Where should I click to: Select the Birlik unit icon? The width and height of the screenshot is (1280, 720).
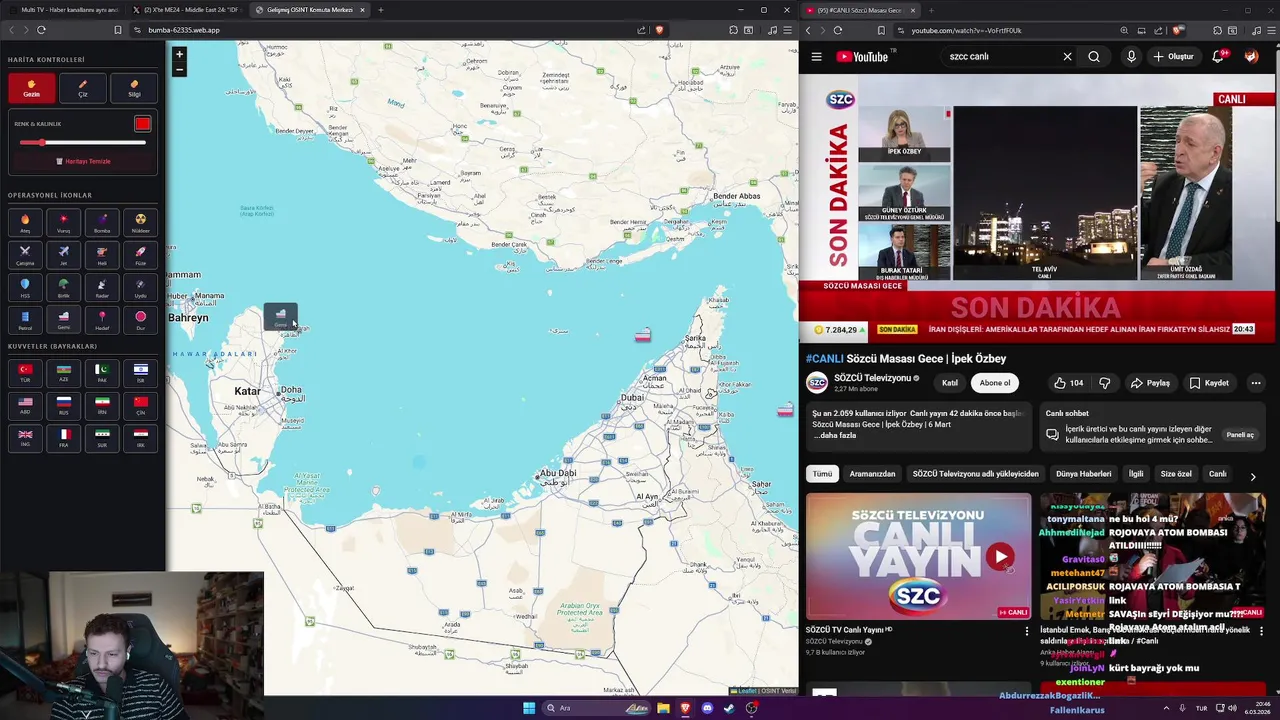click(x=64, y=288)
